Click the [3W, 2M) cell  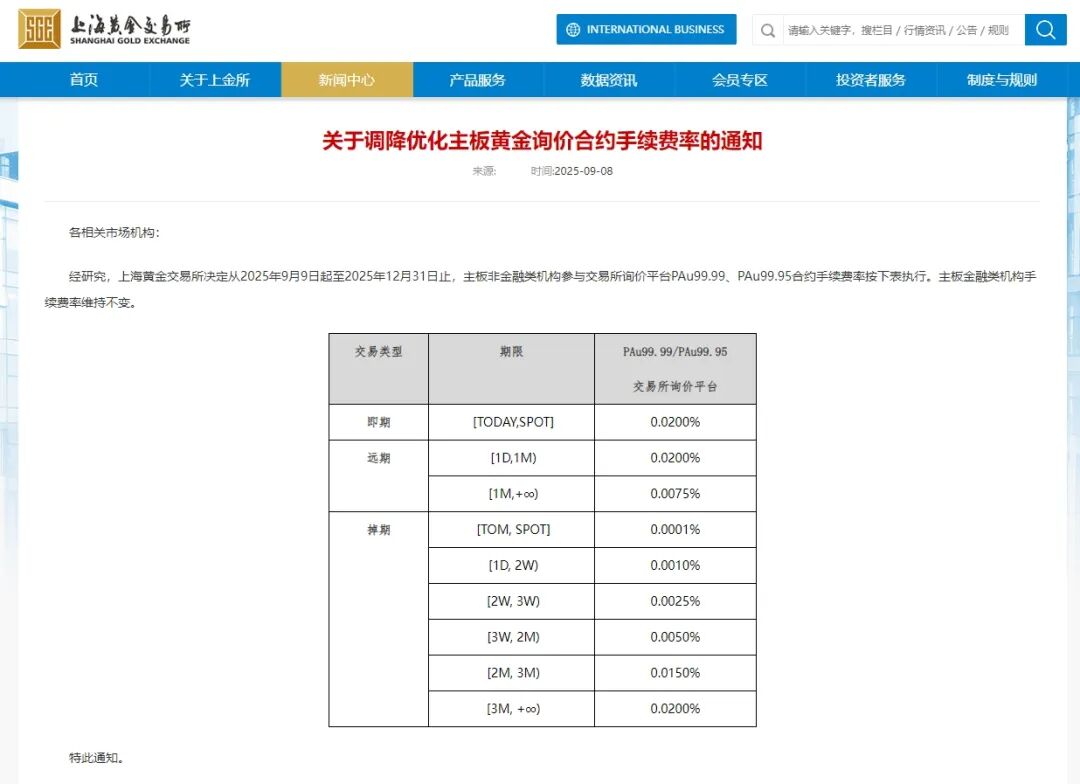513,637
